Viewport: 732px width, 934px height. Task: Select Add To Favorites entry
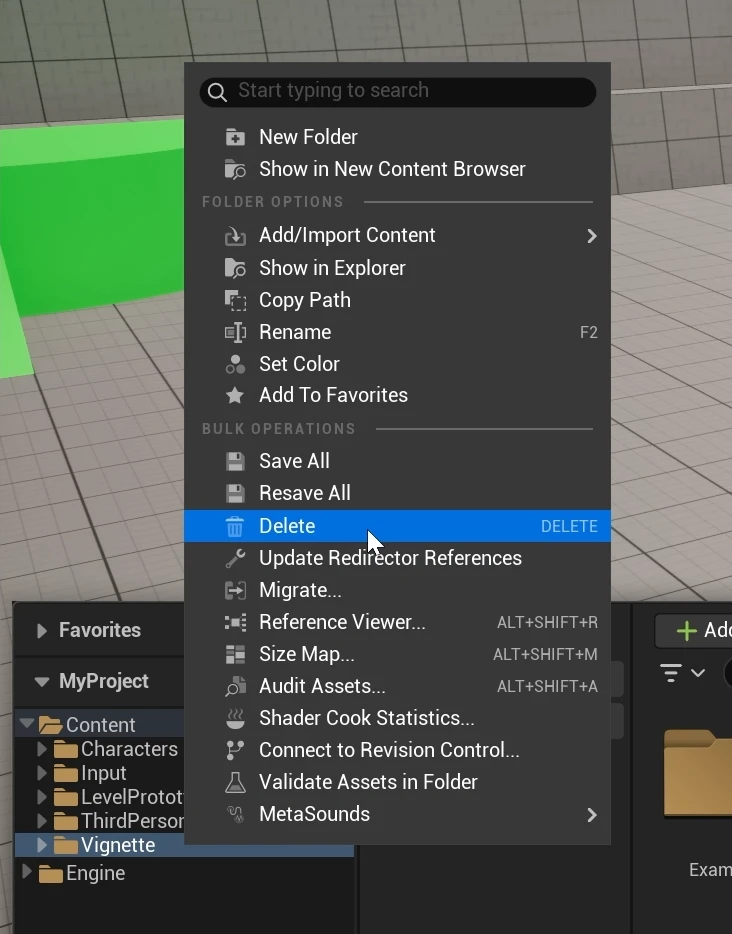397,396
